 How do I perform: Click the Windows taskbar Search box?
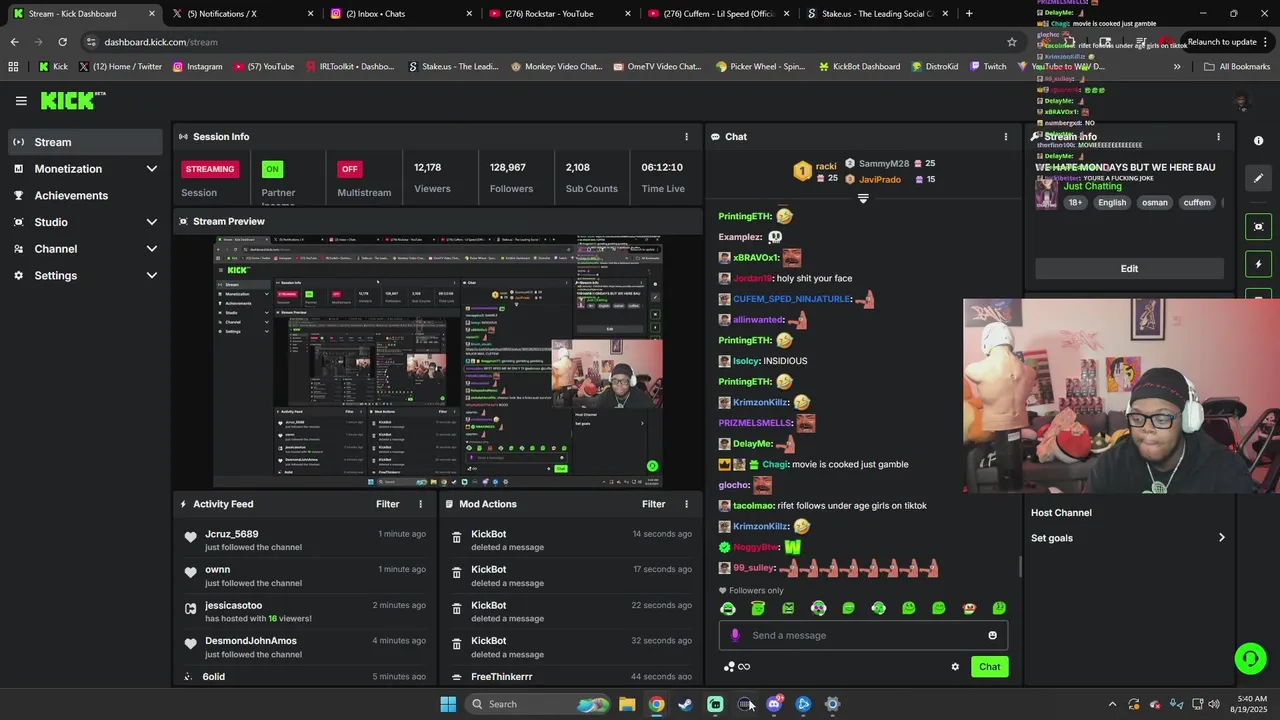538,704
